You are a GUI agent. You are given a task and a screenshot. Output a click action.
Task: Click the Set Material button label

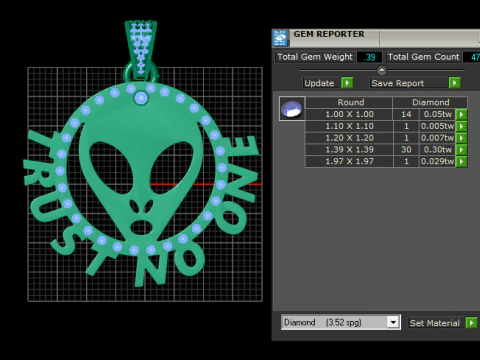[435, 323]
